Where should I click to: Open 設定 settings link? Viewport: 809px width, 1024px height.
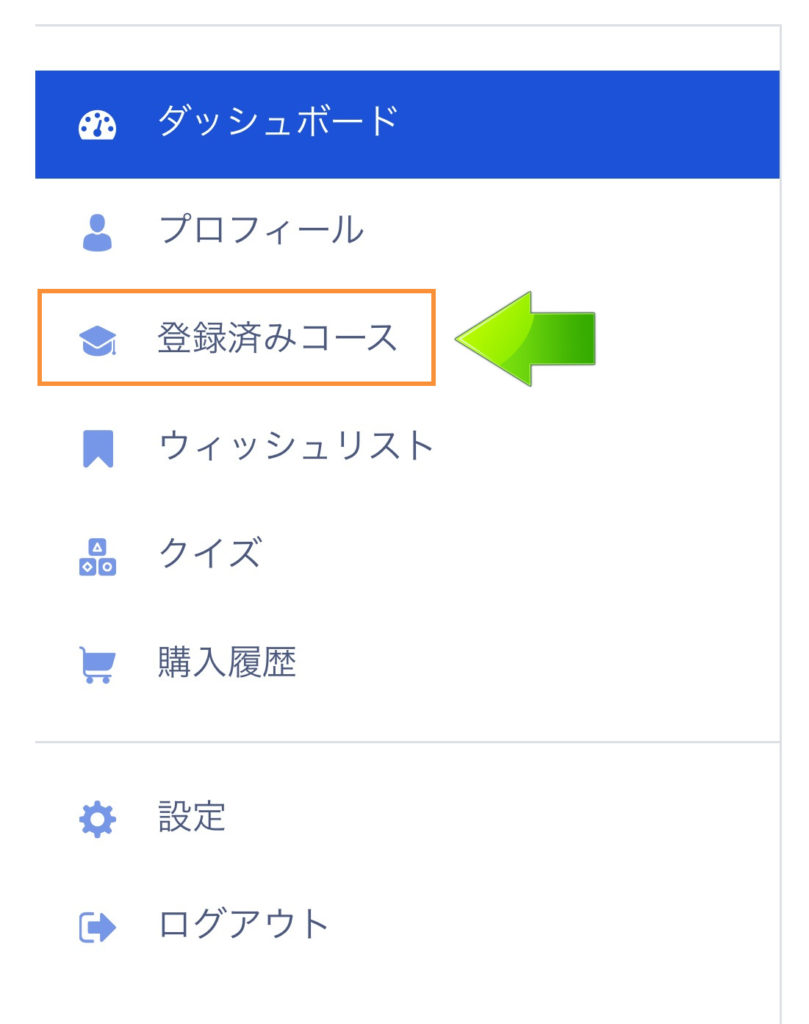click(192, 816)
